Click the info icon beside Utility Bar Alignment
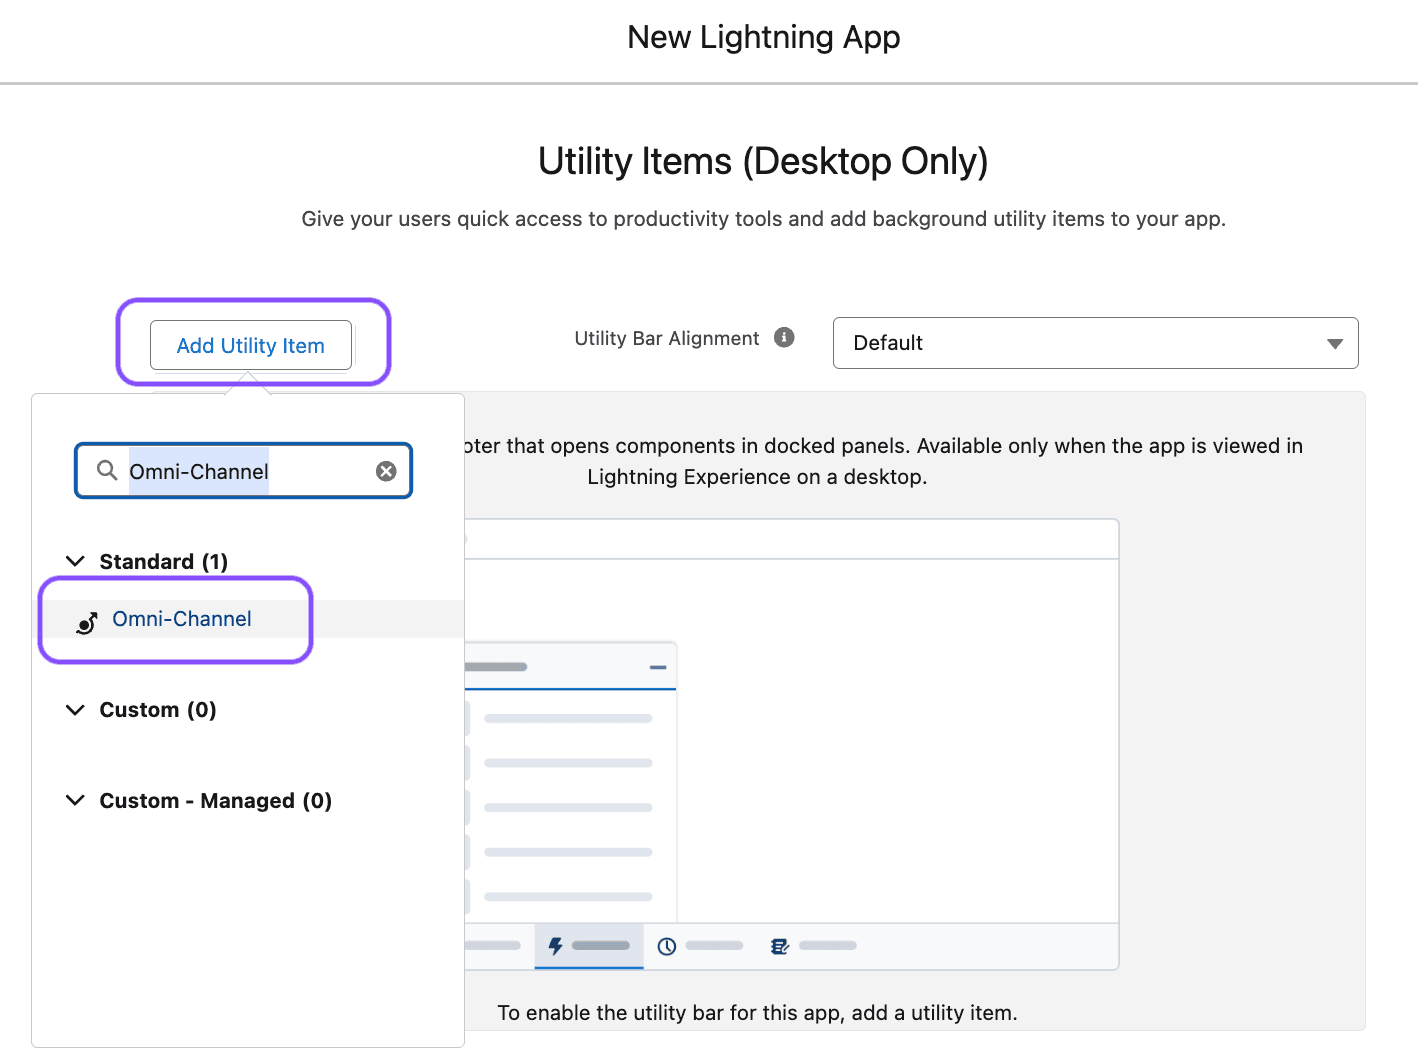The image size is (1418, 1062). (x=783, y=337)
